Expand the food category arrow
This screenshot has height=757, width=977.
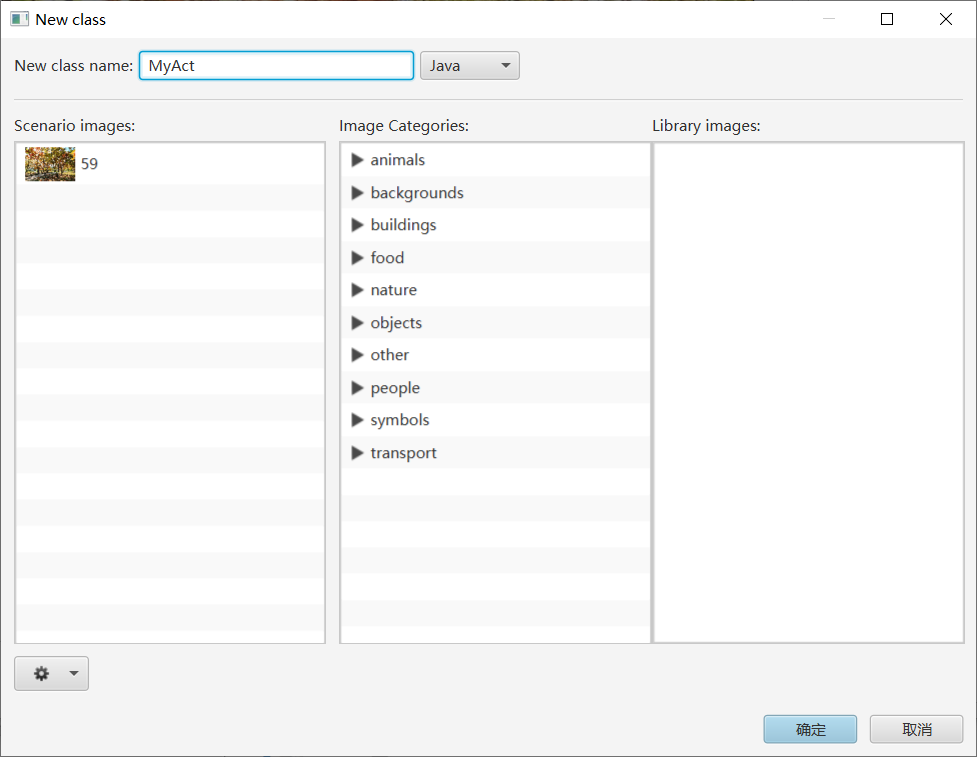coord(357,258)
